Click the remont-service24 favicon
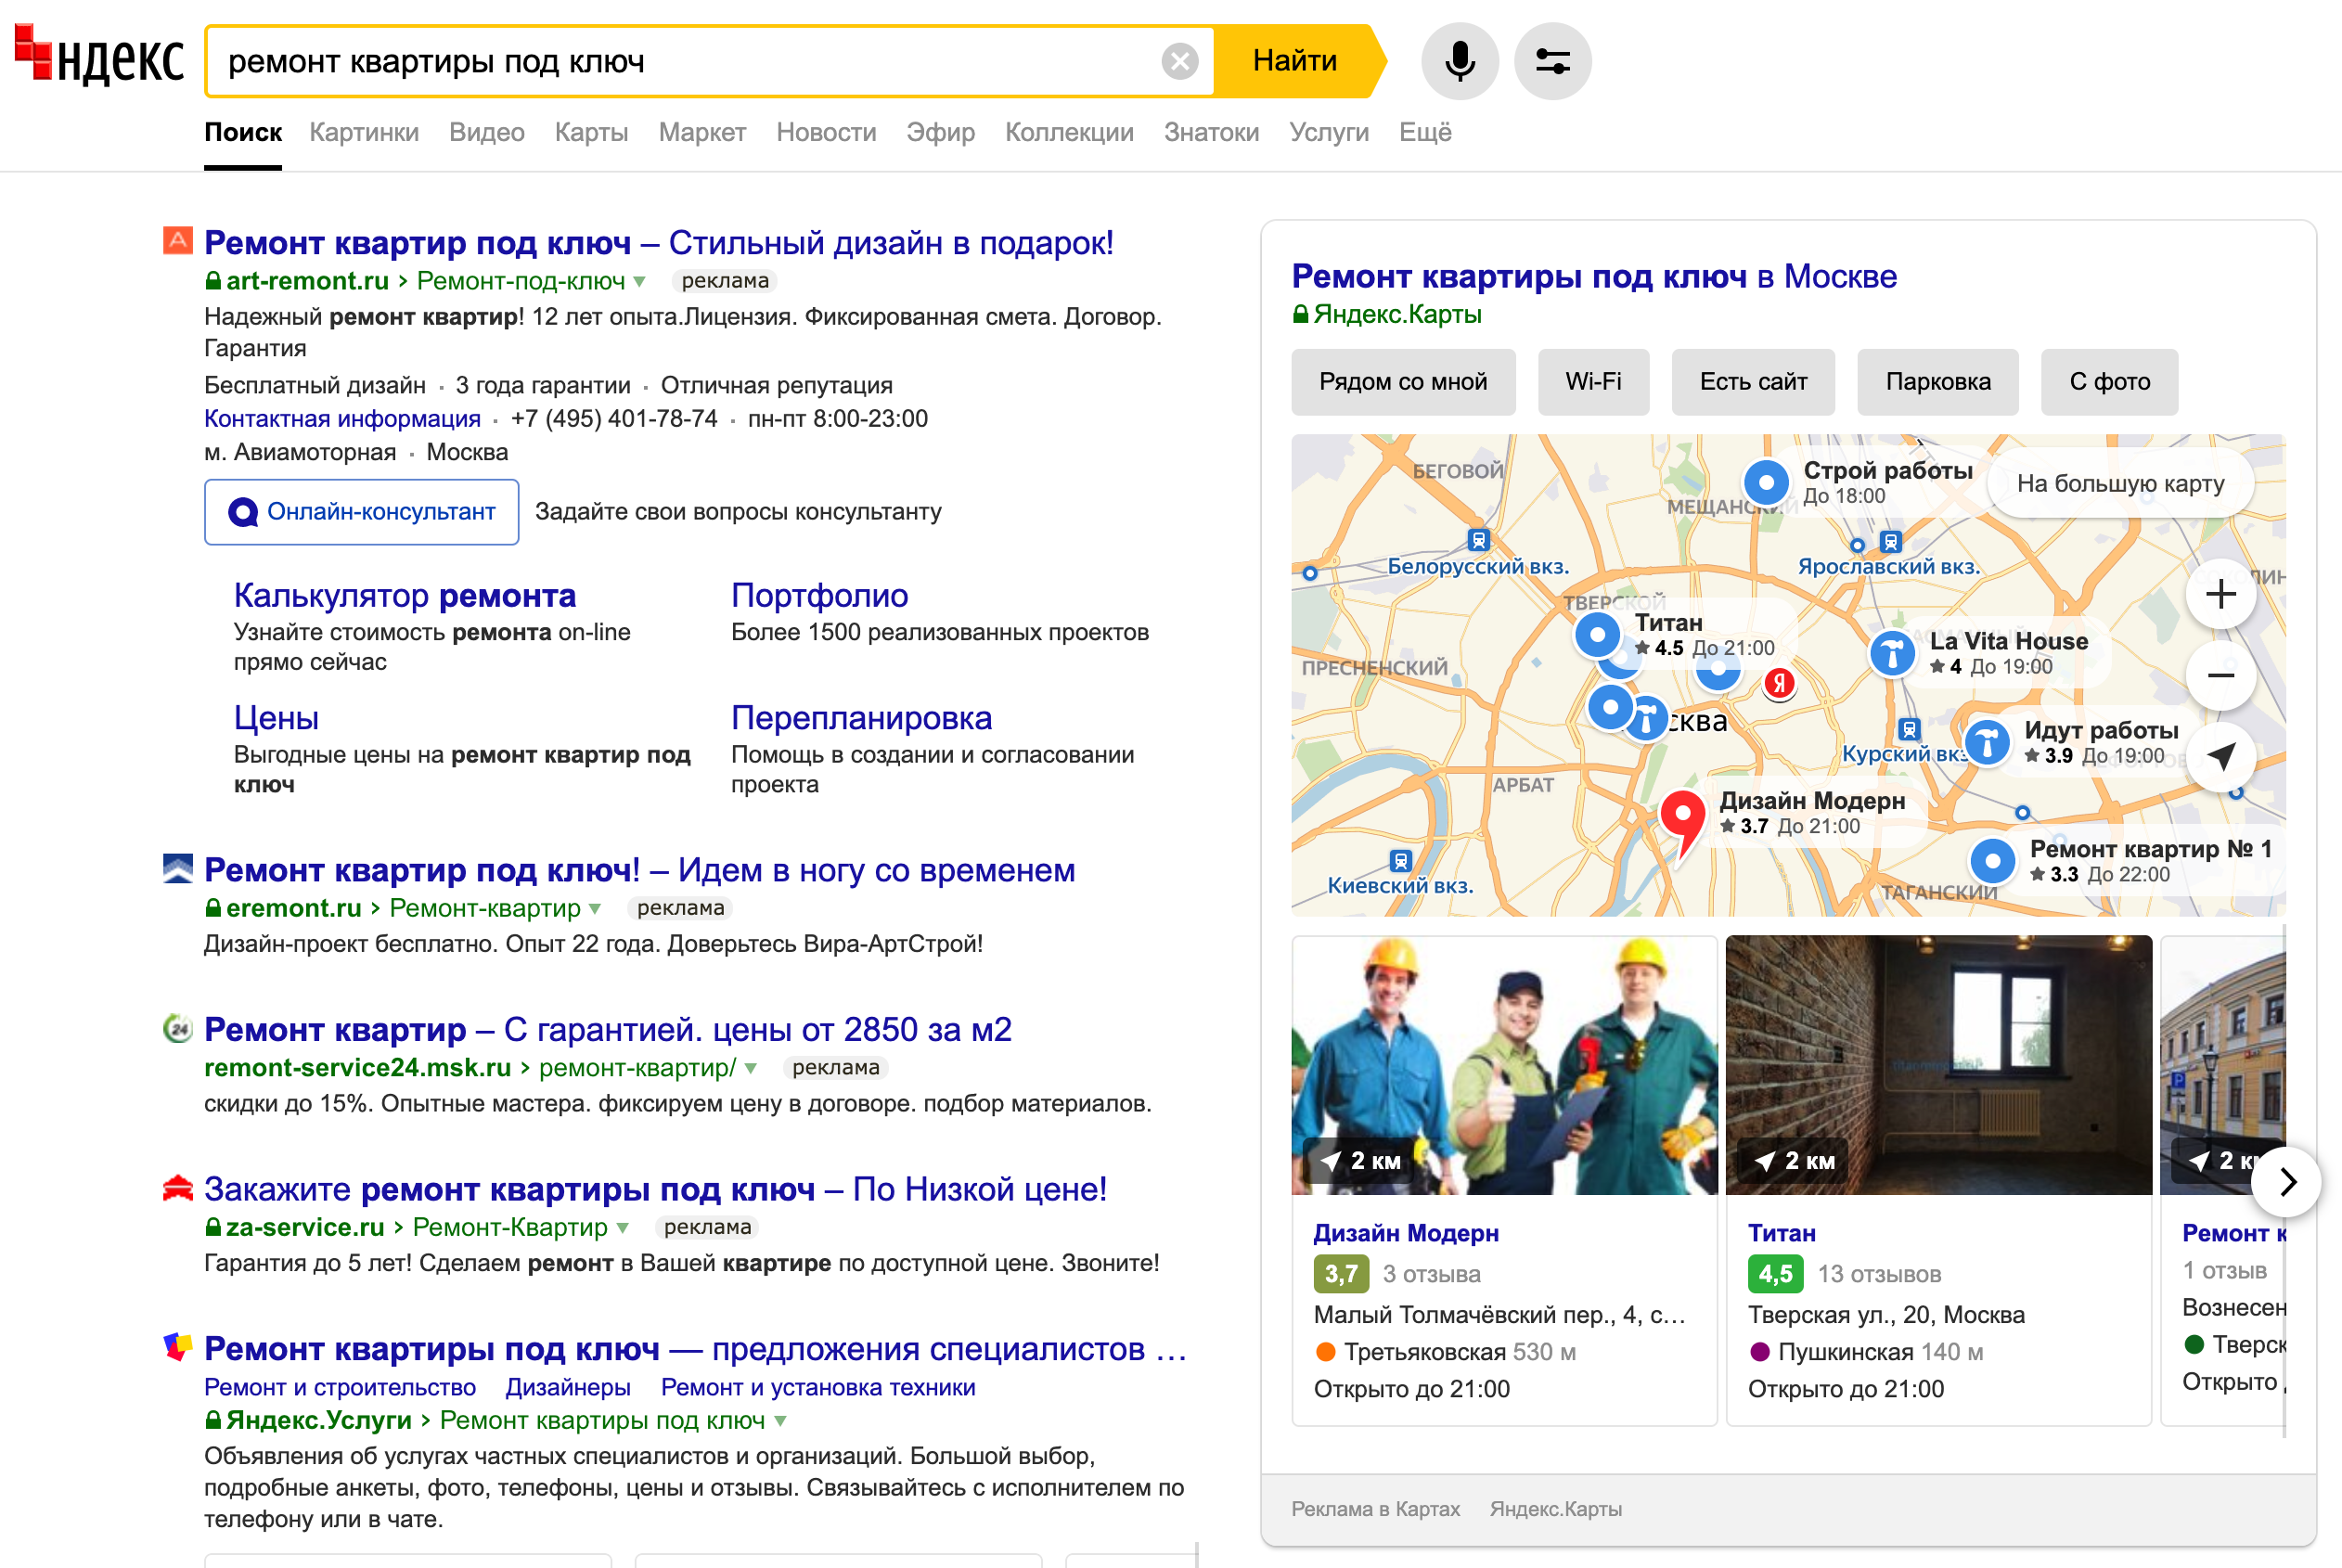 point(178,1028)
